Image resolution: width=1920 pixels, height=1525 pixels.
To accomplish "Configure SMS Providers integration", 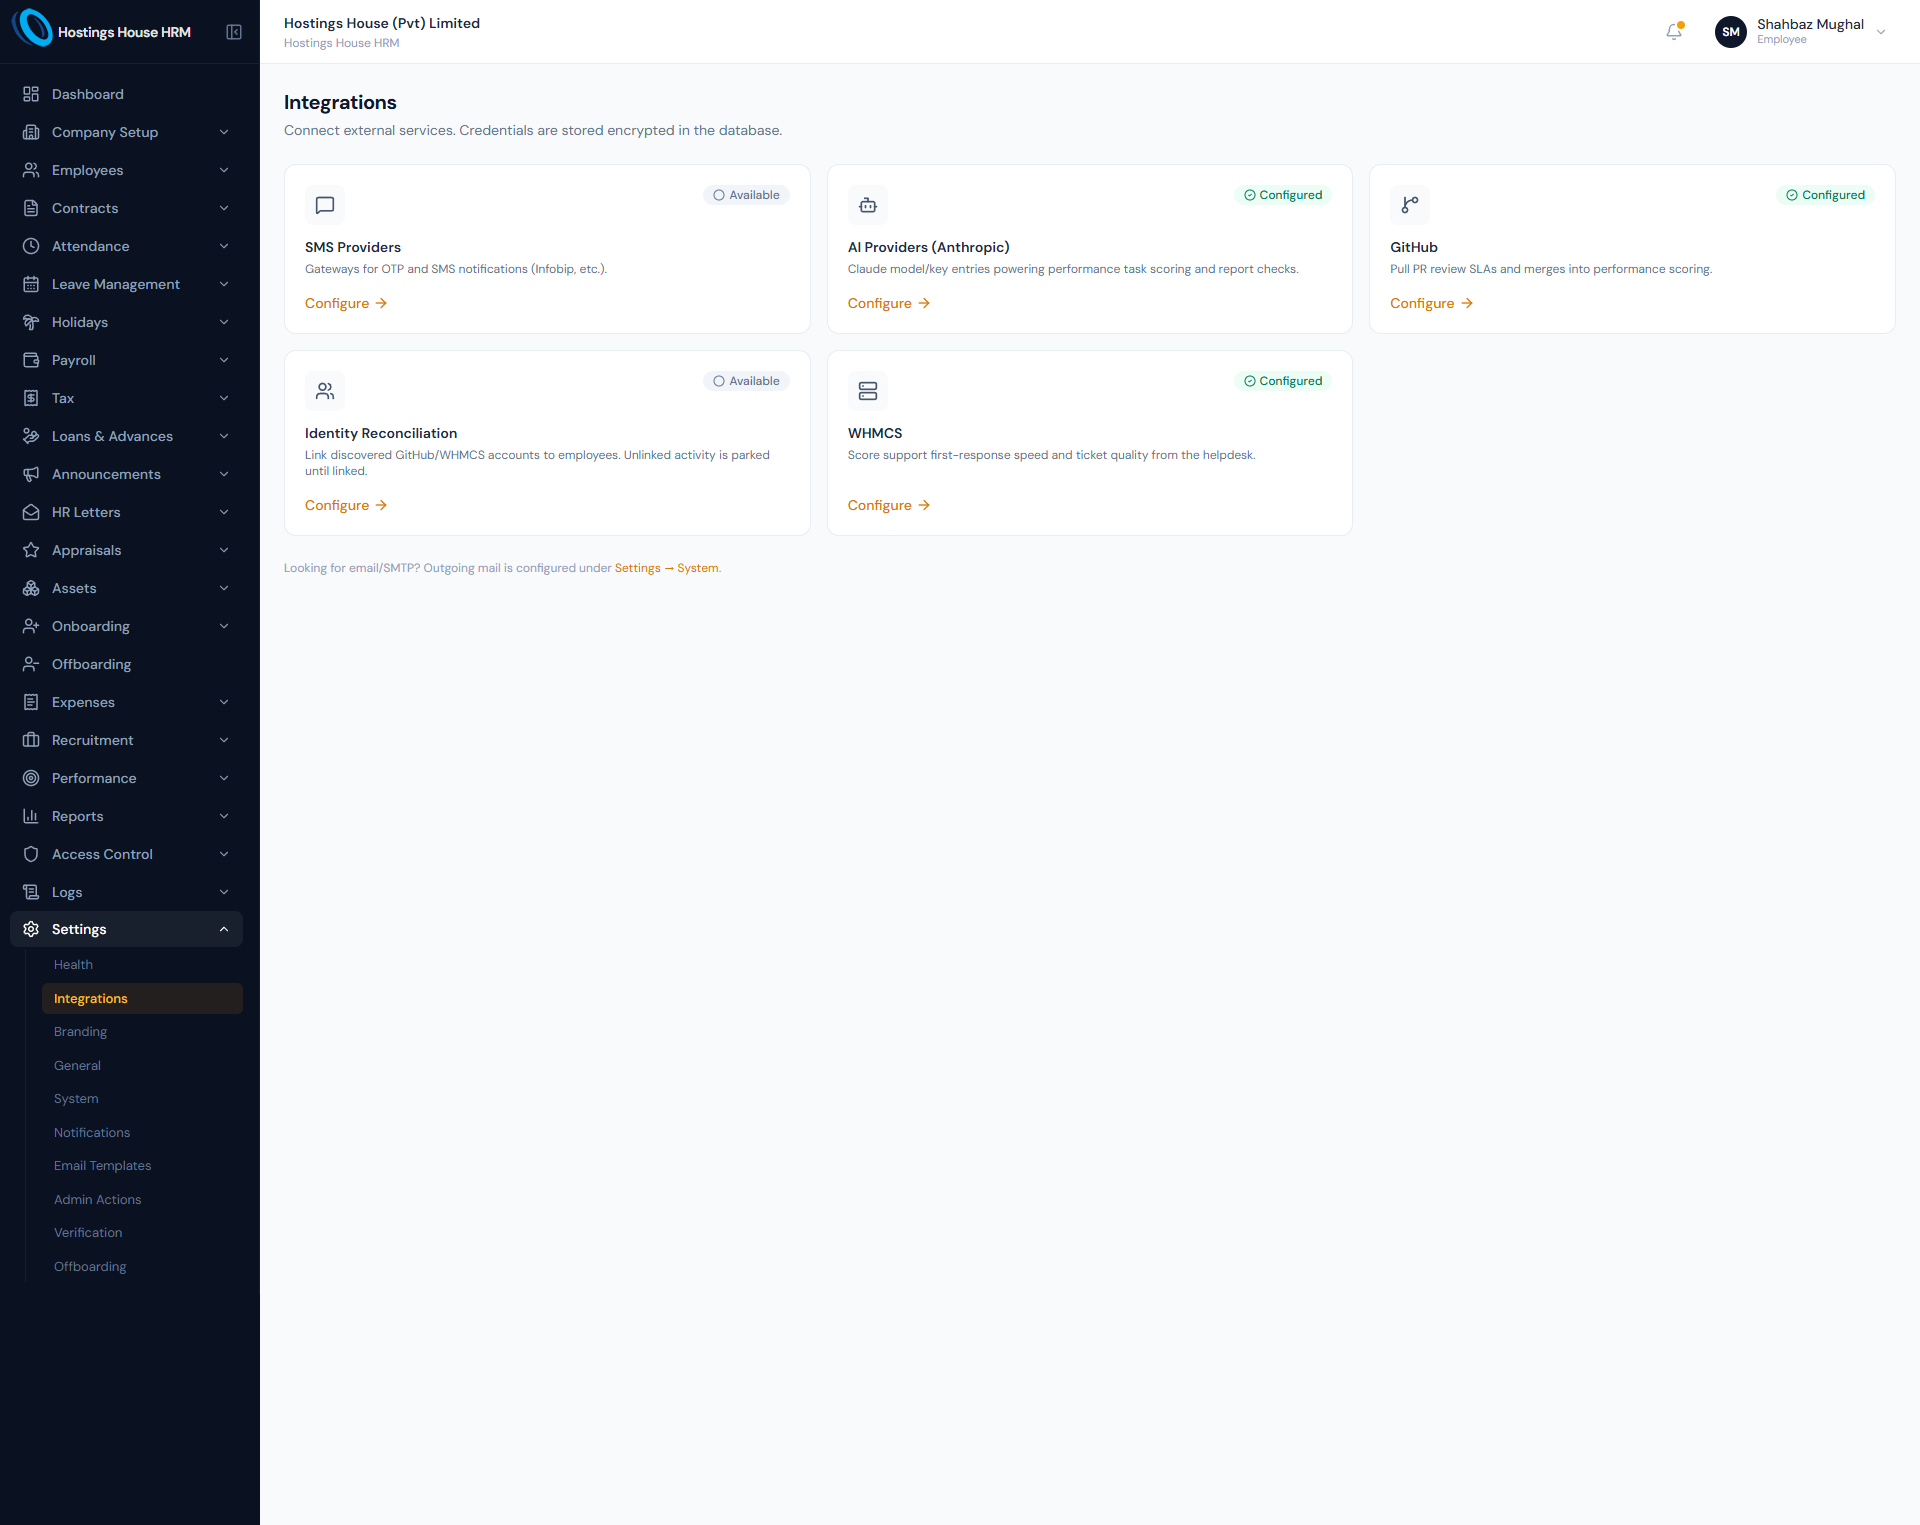I will coord(346,303).
